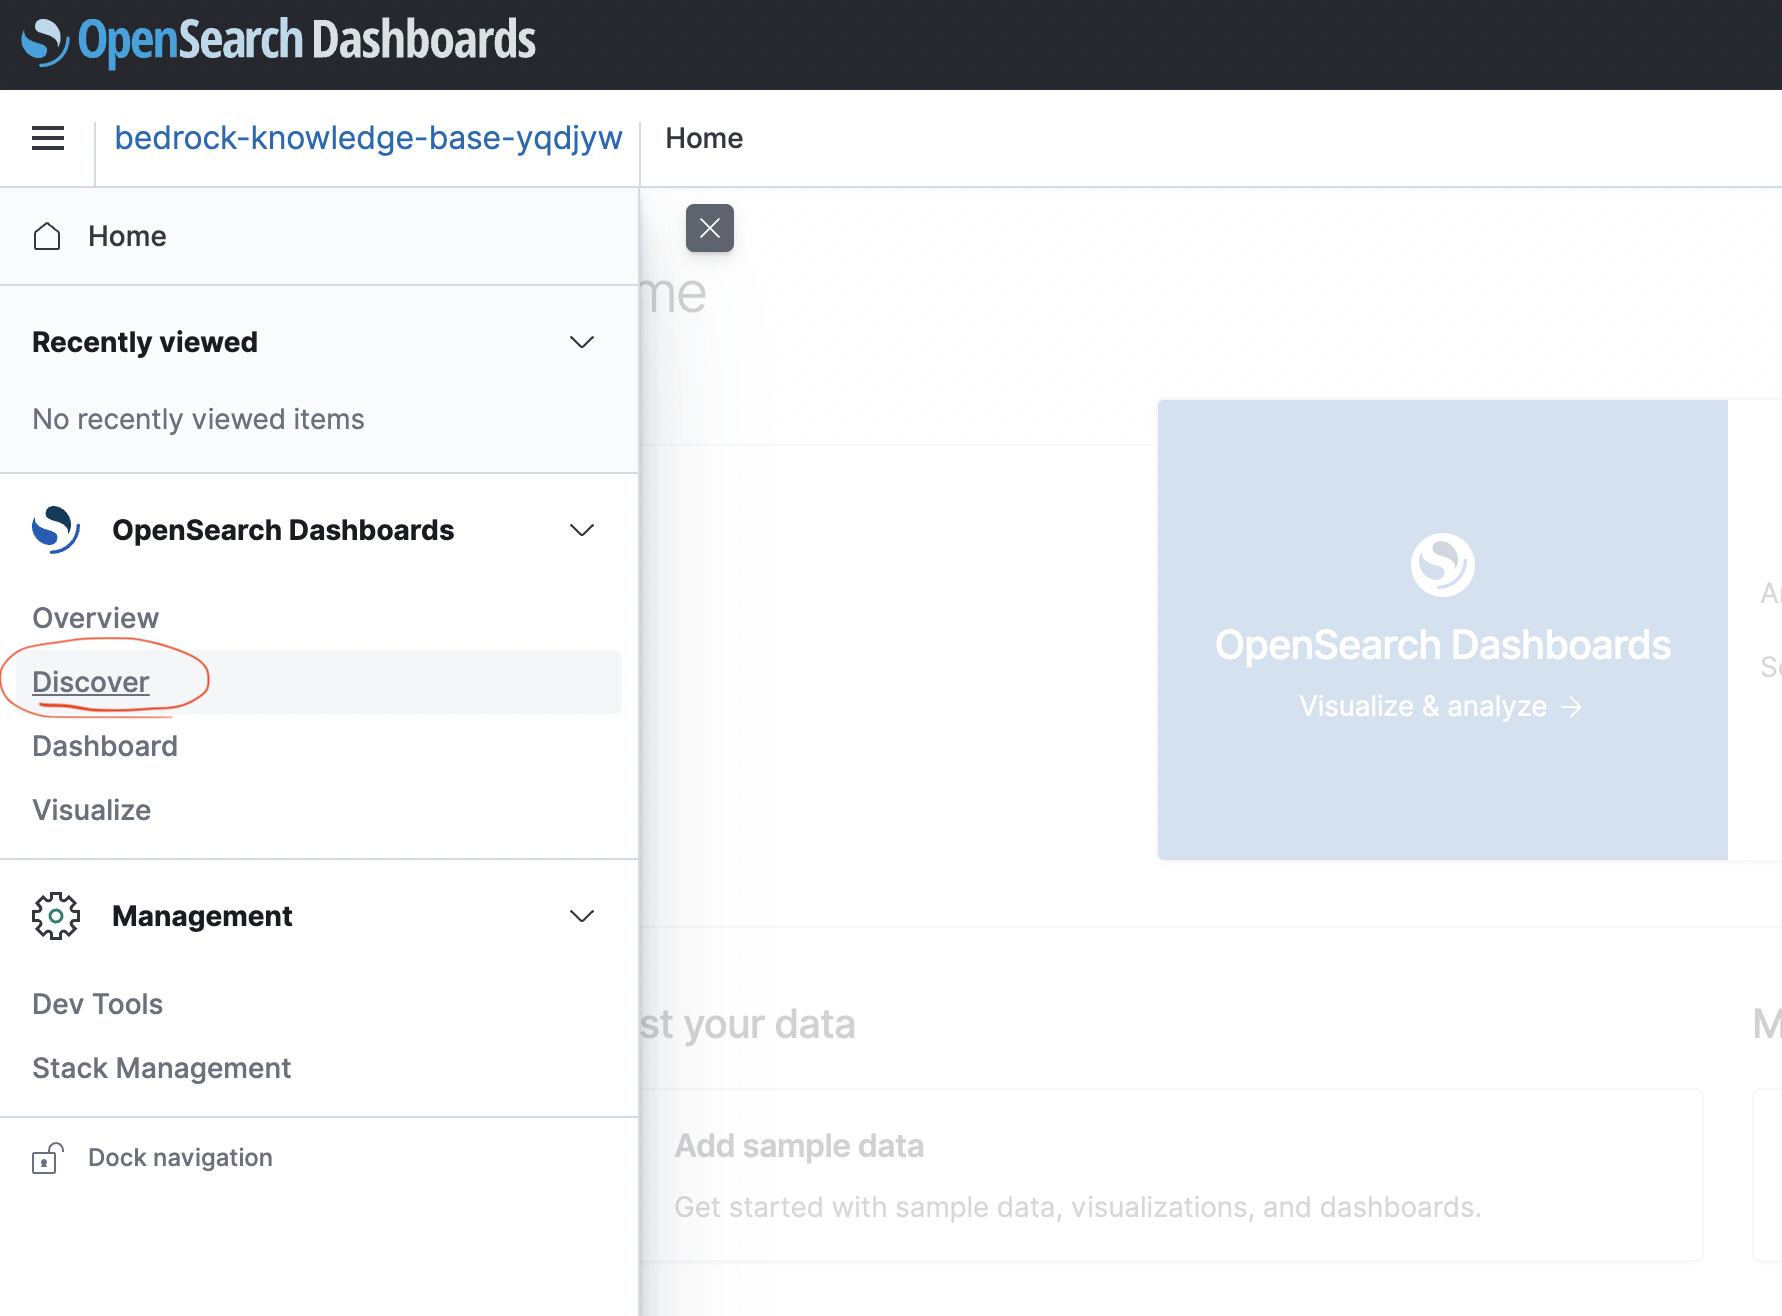Screen dimensions: 1782x1316
Task: Click the arrow next to Visualize & analyze
Action: pyautogui.click(x=1571, y=707)
